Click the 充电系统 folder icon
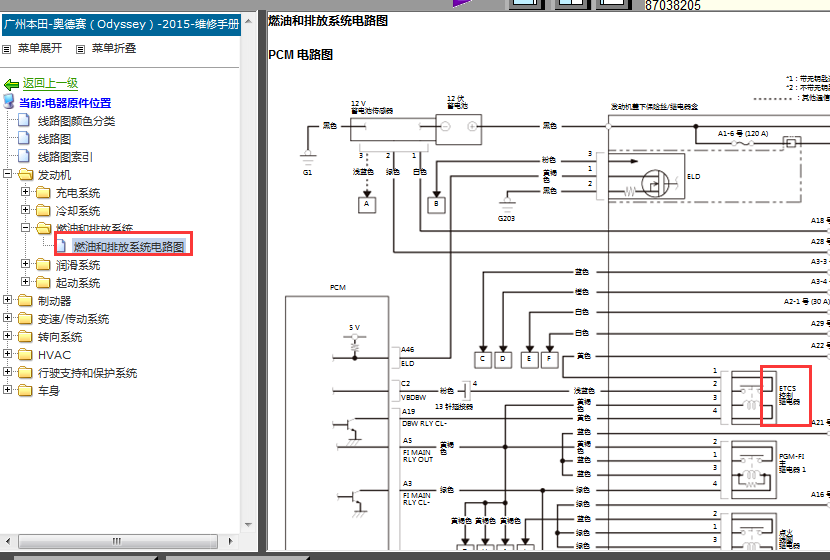 pyautogui.click(x=43, y=193)
